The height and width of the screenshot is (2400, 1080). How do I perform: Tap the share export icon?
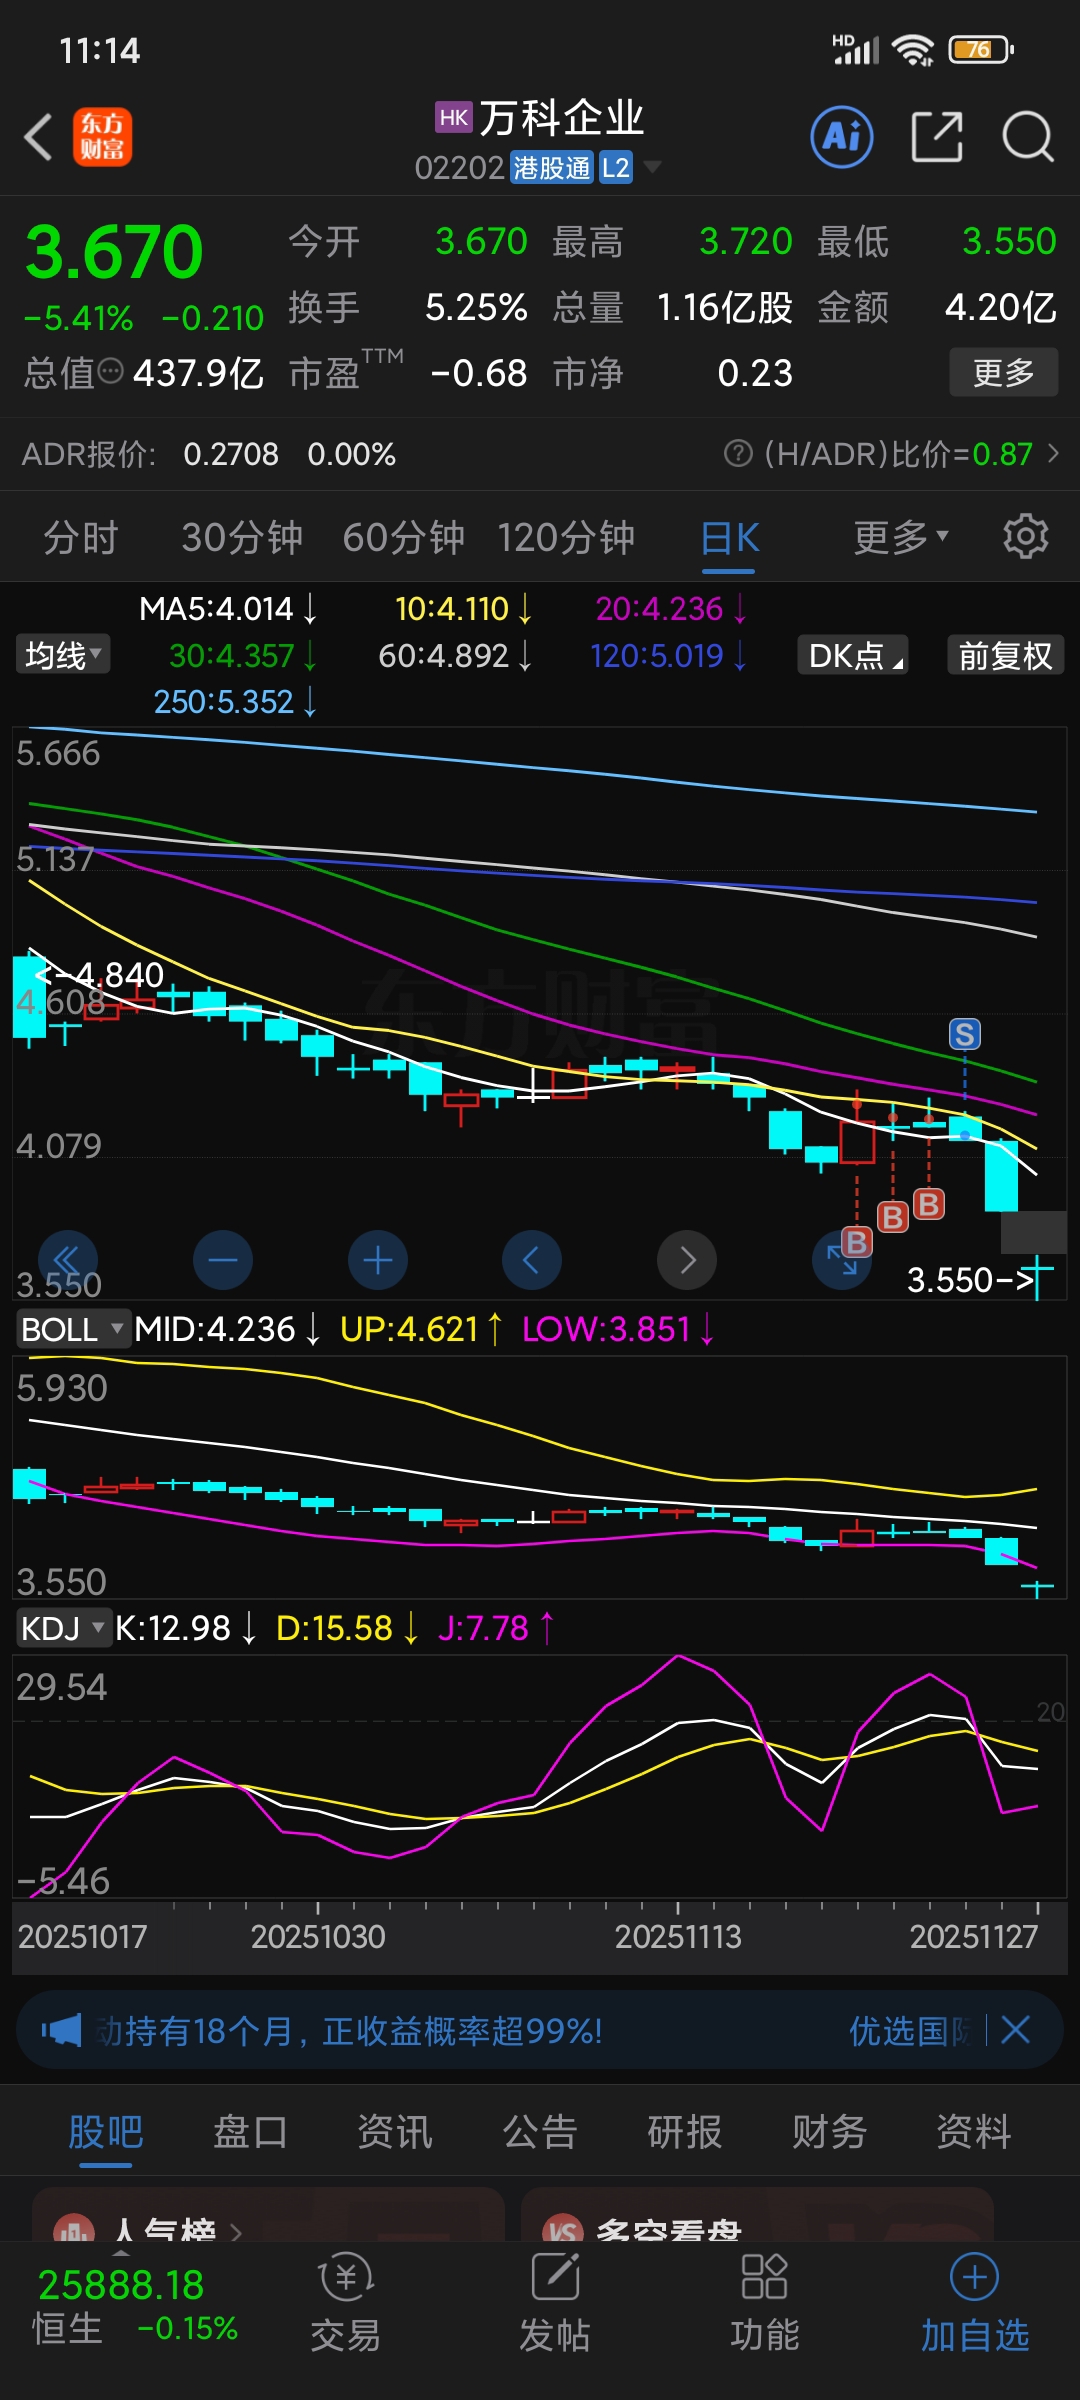pos(937,137)
